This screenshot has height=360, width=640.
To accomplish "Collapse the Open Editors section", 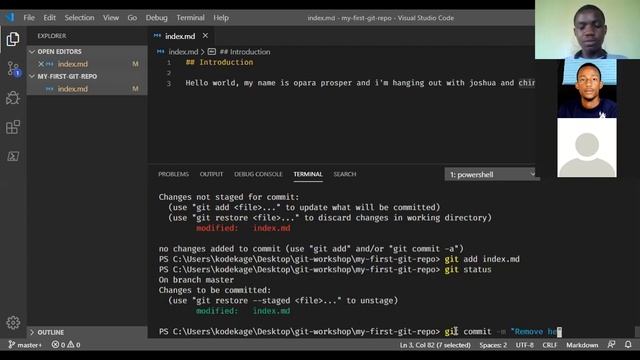I will click(32, 51).
